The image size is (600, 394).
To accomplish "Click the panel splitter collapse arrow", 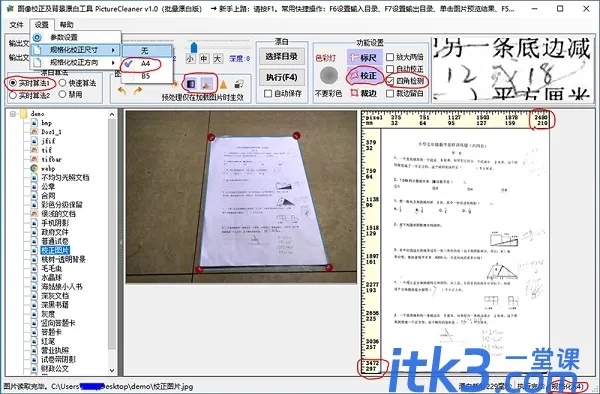I will click(121, 242).
